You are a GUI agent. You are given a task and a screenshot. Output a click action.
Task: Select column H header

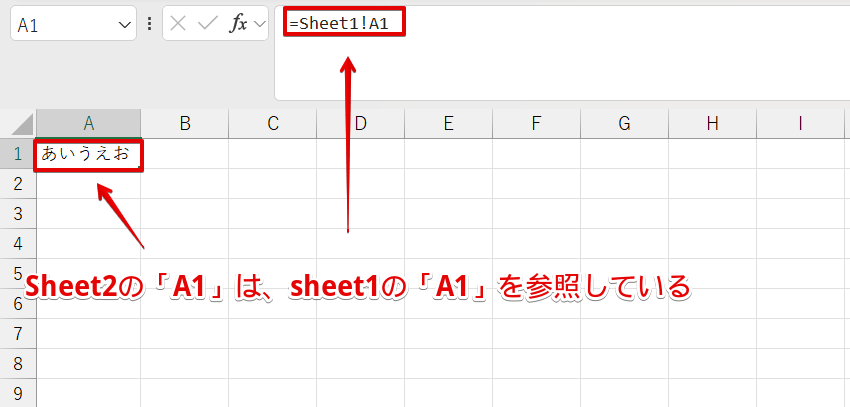click(x=712, y=124)
